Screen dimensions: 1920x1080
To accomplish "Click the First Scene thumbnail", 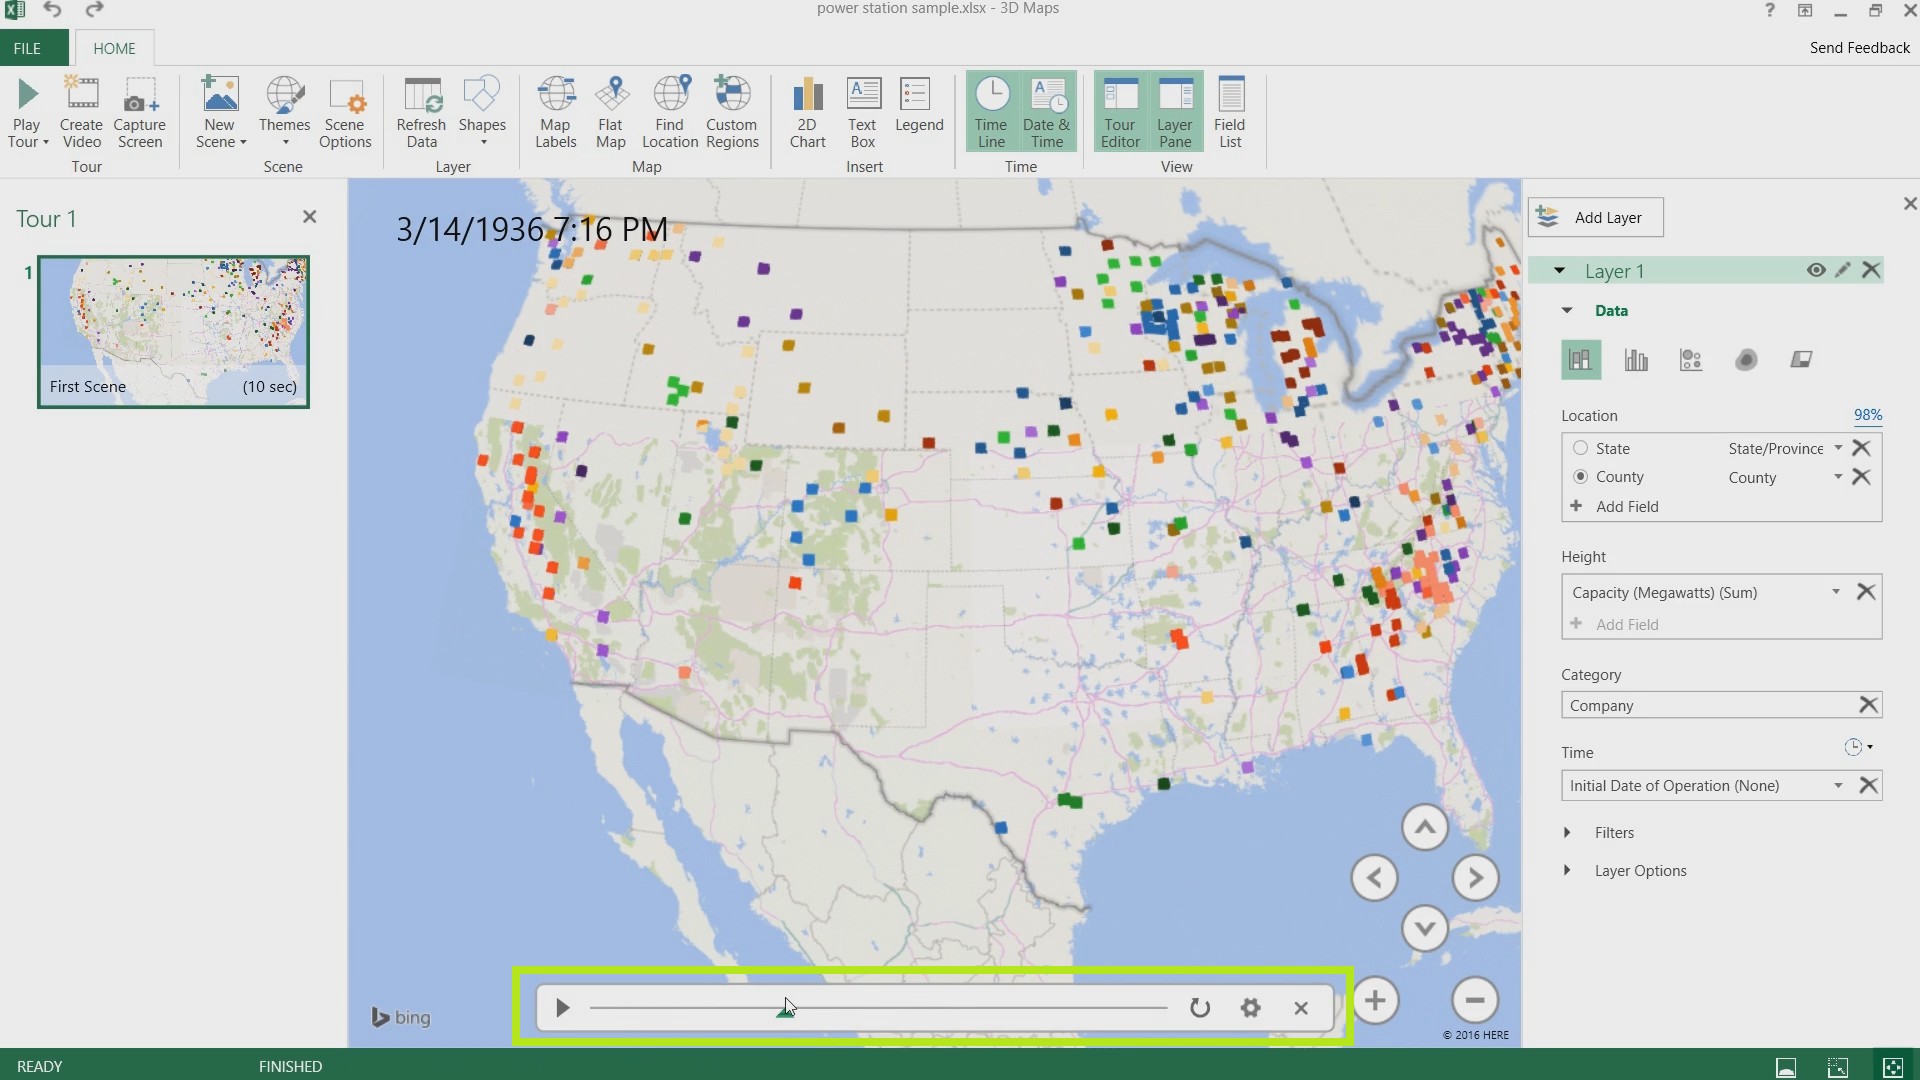I will [x=173, y=328].
